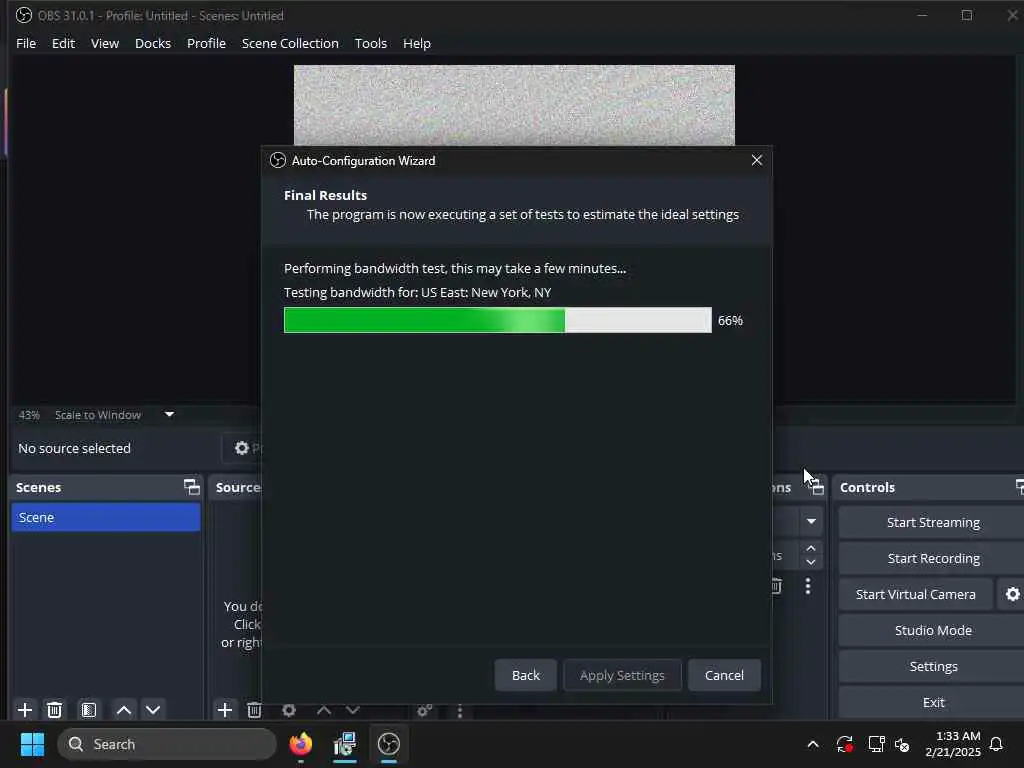This screenshot has width=1024, height=768.
Task: Click the 66% progress label
Action: coord(730,321)
